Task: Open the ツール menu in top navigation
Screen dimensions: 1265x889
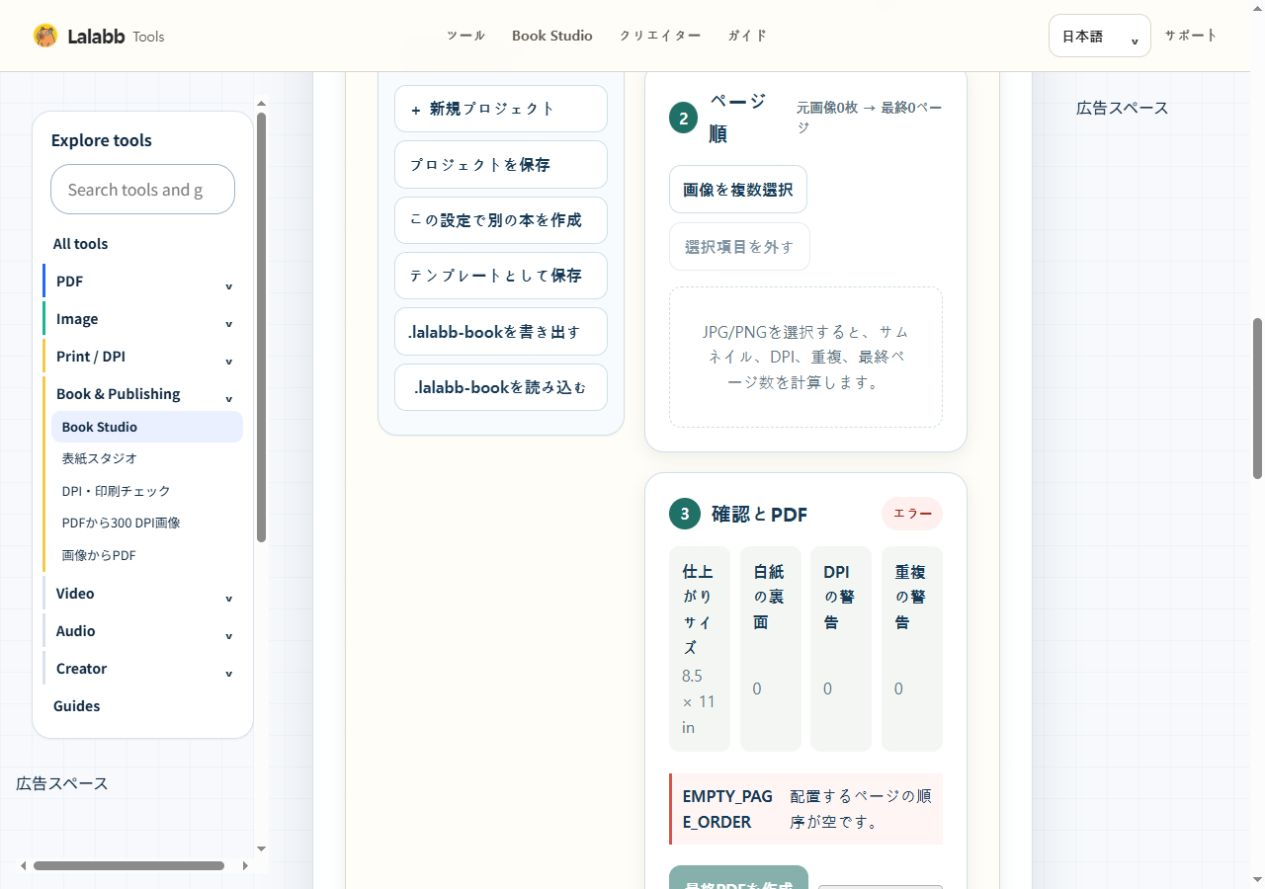Action: click(466, 36)
